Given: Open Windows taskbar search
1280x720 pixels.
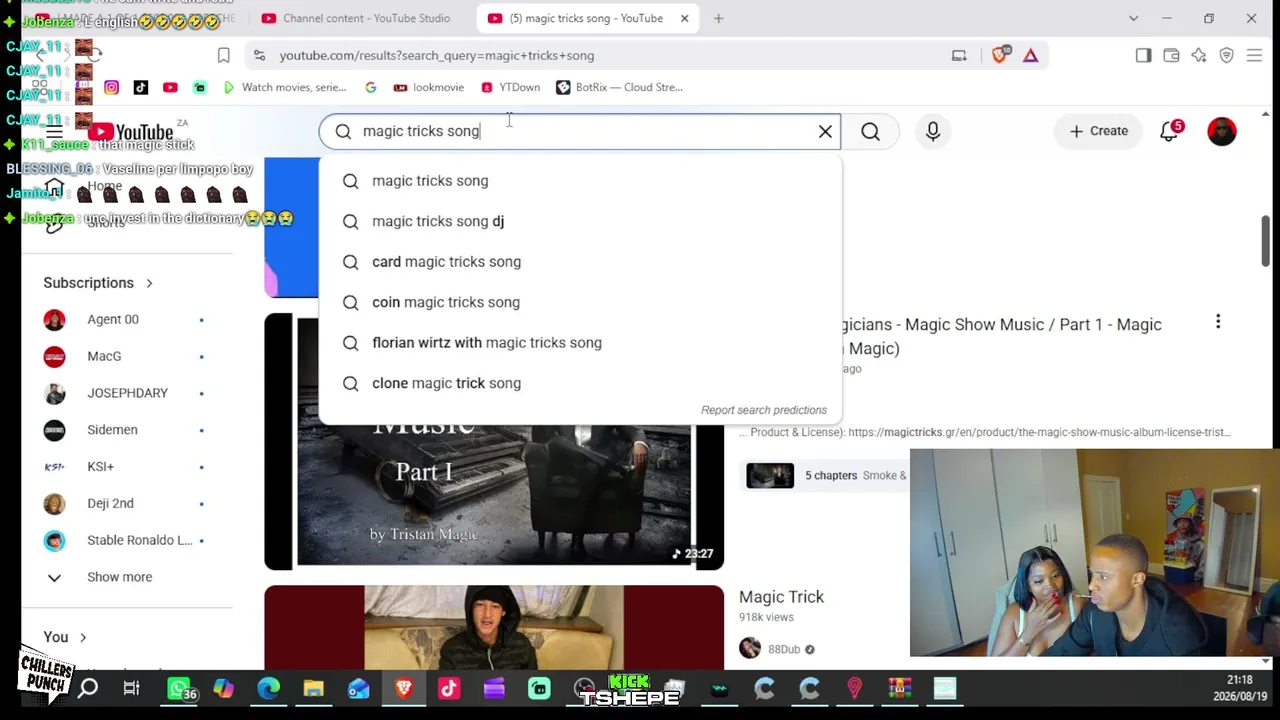Looking at the screenshot, I should click(88, 688).
